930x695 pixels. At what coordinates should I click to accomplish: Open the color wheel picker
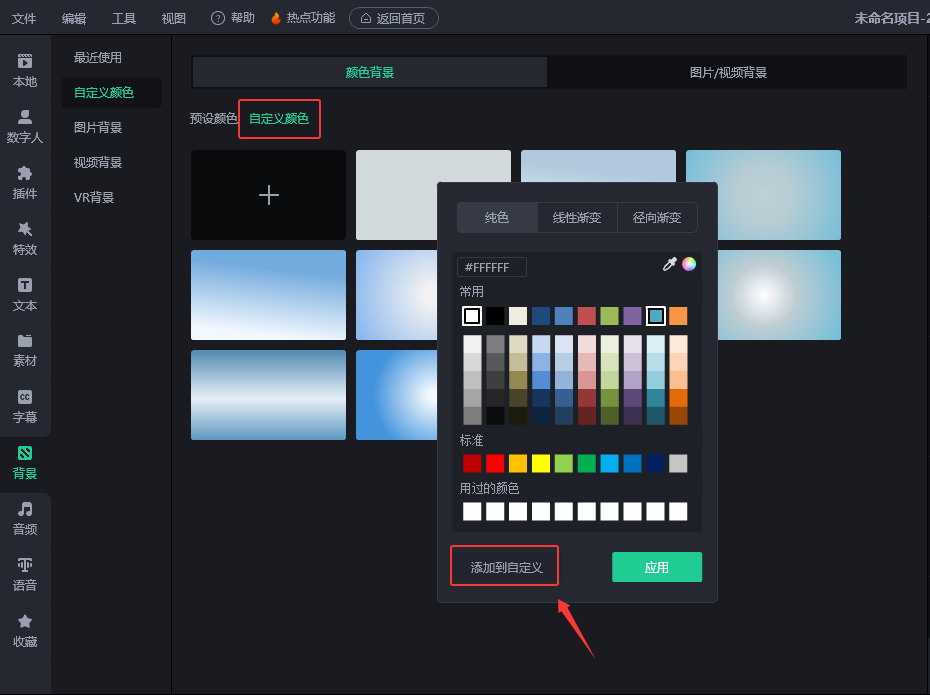(689, 264)
